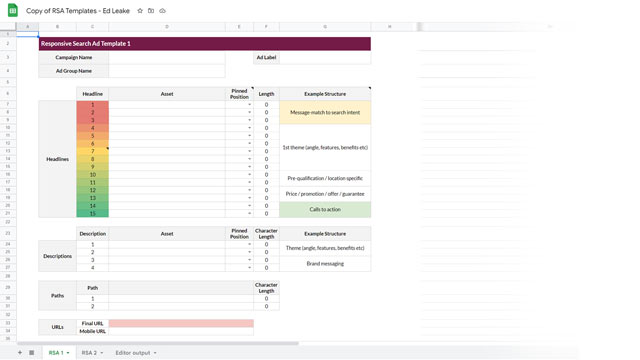Select the Path 2 input cell
Viewport: 640px width, 360px height.
(181, 306)
